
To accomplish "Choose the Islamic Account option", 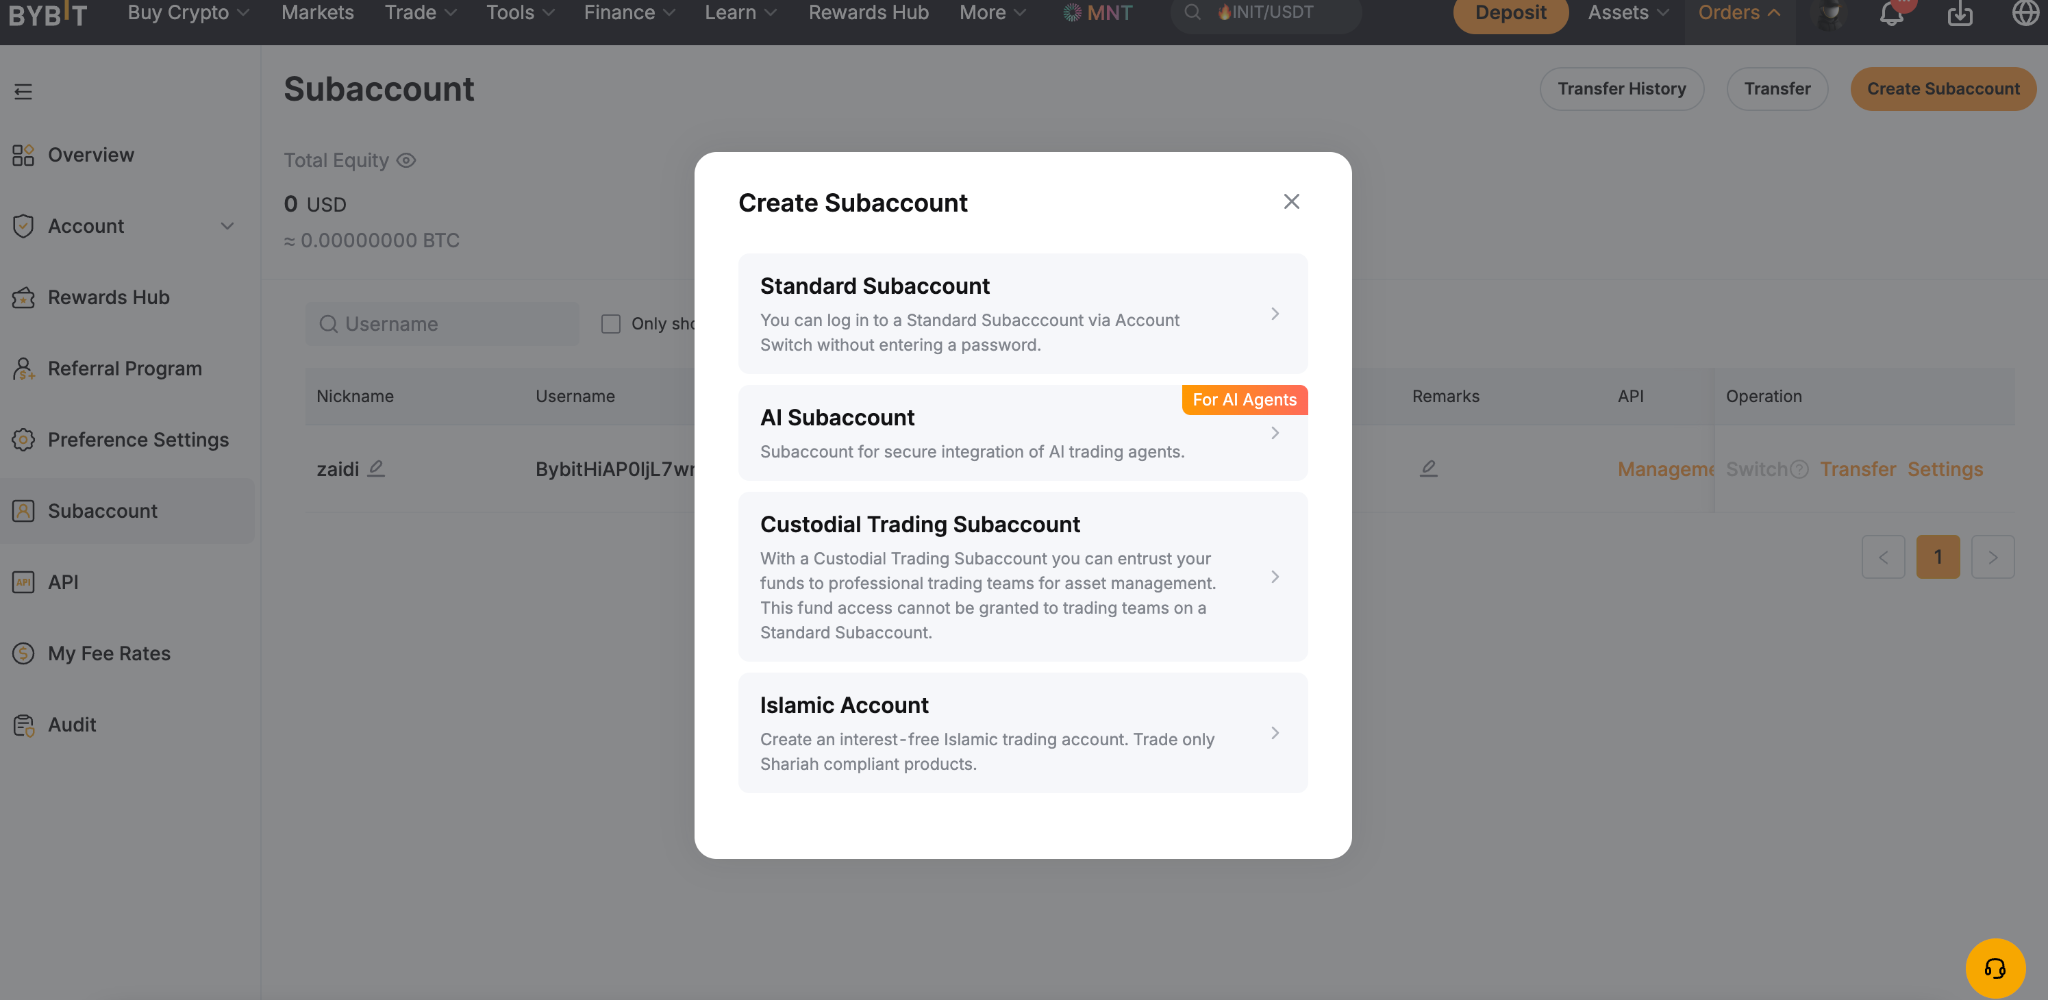I will pyautogui.click(x=1023, y=733).
